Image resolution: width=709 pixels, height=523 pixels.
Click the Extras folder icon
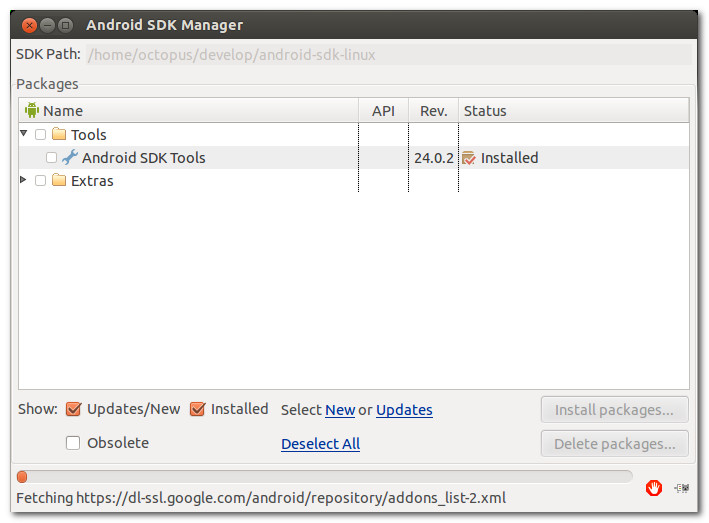tap(59, 180)
